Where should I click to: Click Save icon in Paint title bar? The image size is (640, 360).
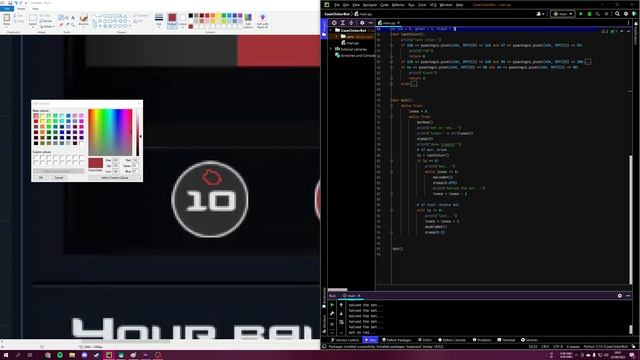tap(11, 3)
